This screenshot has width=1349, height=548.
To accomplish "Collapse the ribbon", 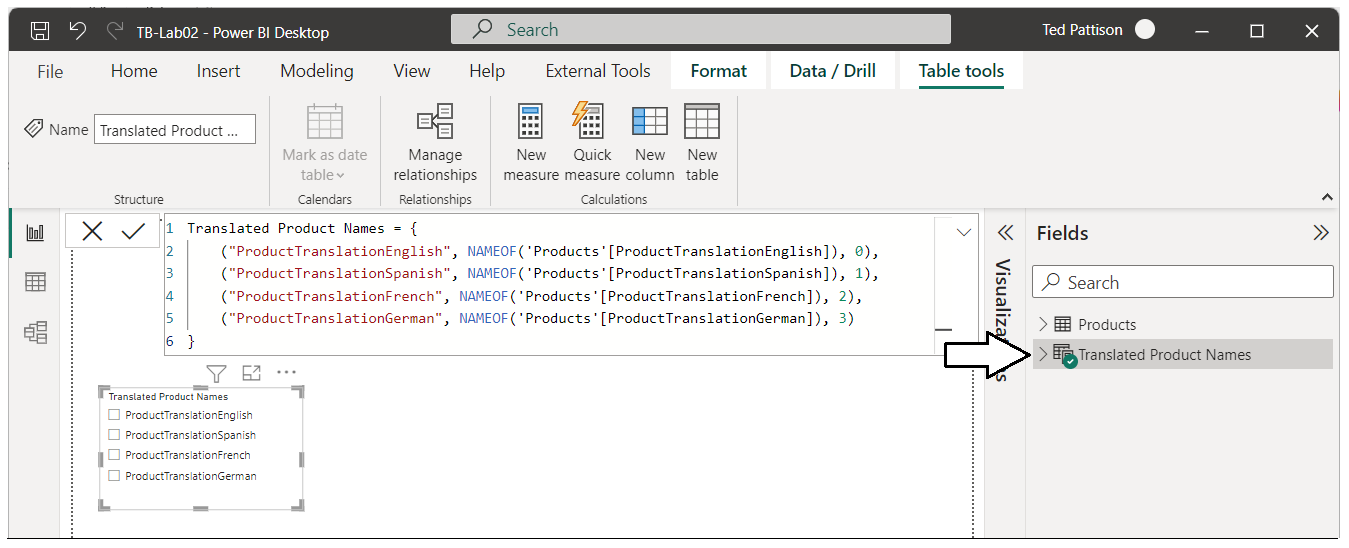I will [x=1328, y=198].
